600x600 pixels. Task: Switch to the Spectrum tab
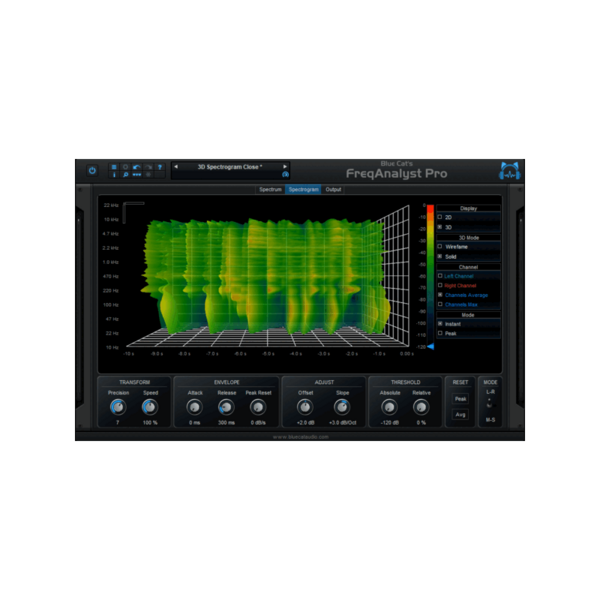click(270, 189)
